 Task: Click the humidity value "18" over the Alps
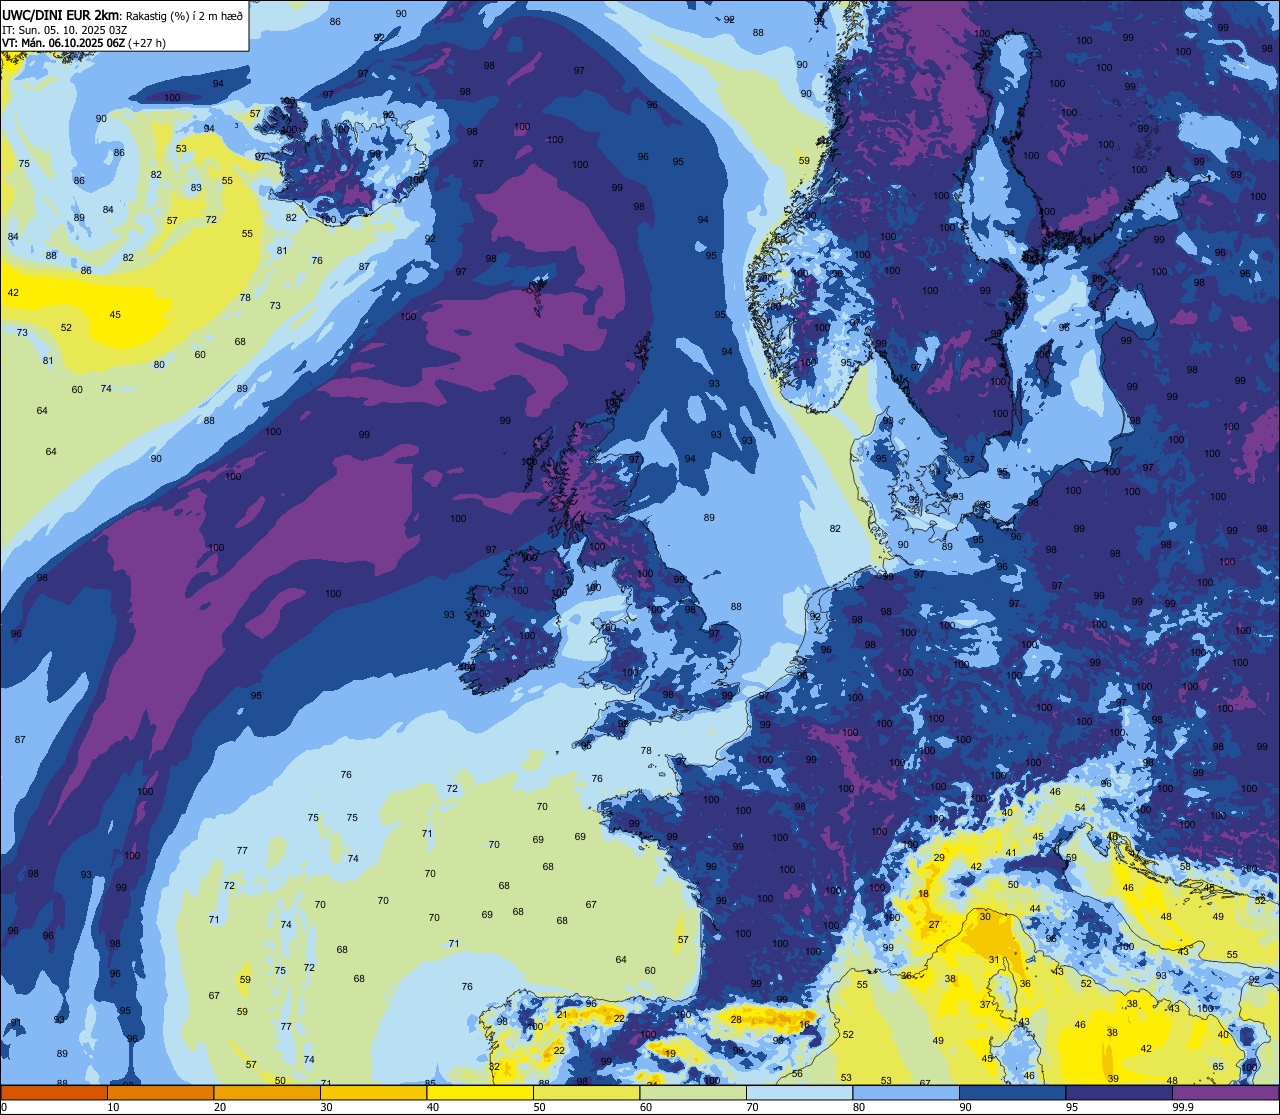pos(923,894)
